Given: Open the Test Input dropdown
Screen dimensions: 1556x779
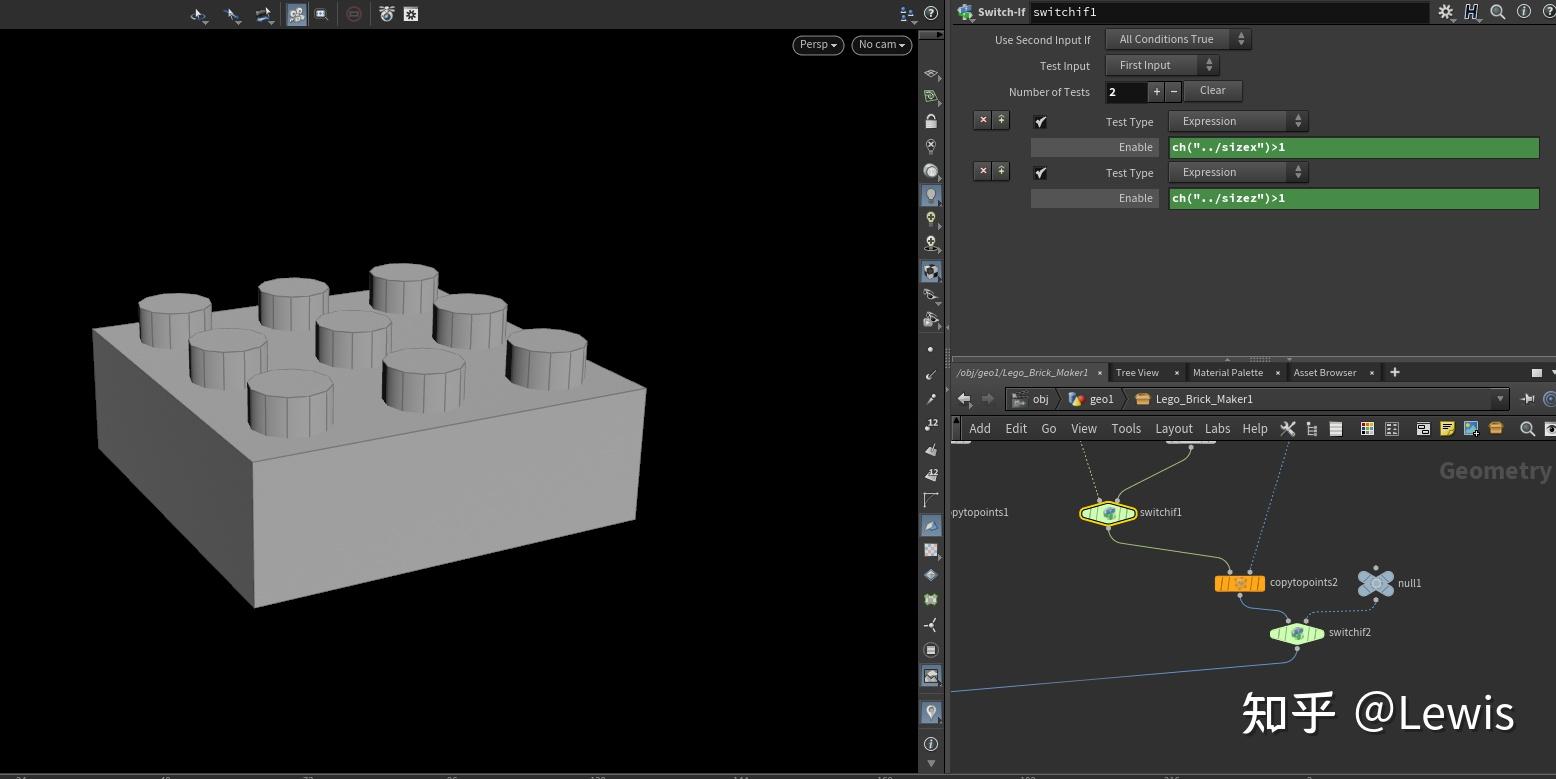Looking at the screenshot, I should point(1160,65).
